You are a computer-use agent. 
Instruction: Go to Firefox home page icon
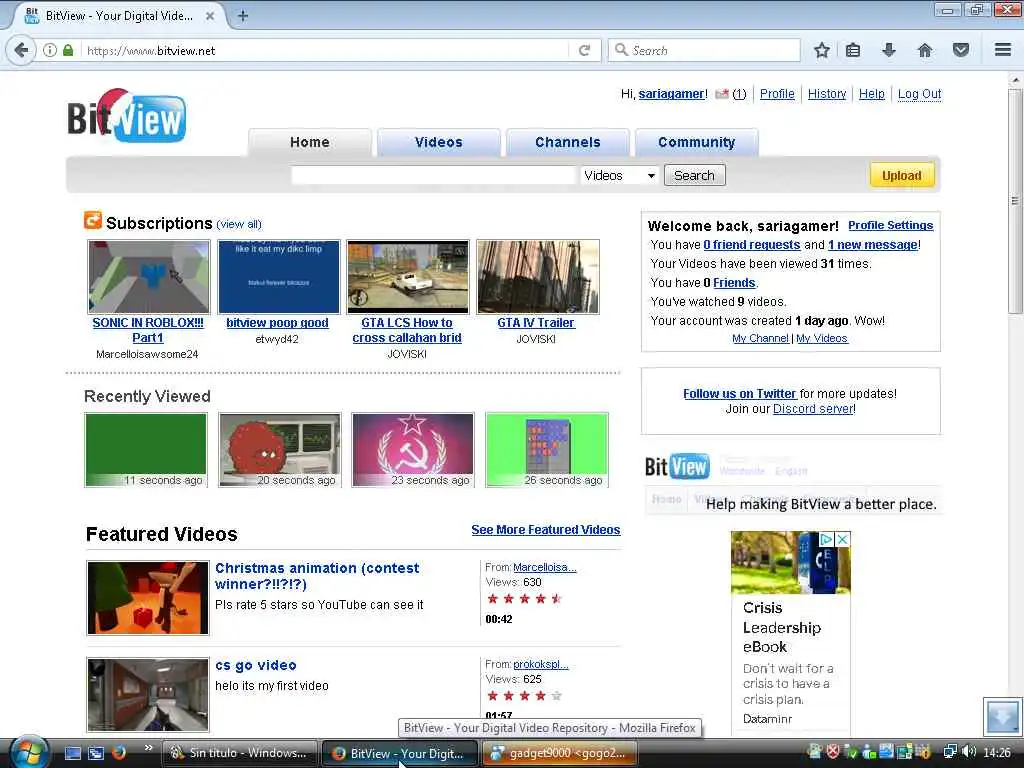click(925, 50)
